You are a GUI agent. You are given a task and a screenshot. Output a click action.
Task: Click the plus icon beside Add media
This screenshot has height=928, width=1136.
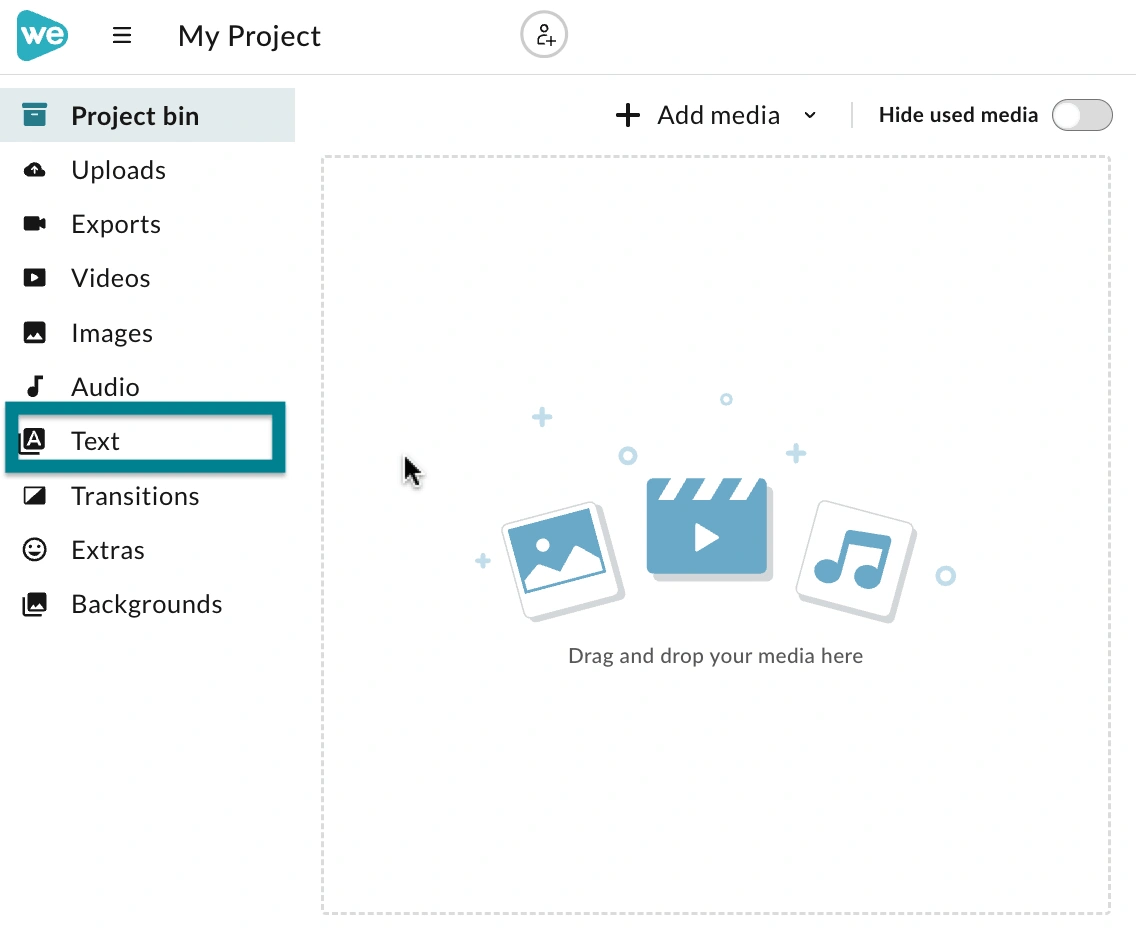627,115
